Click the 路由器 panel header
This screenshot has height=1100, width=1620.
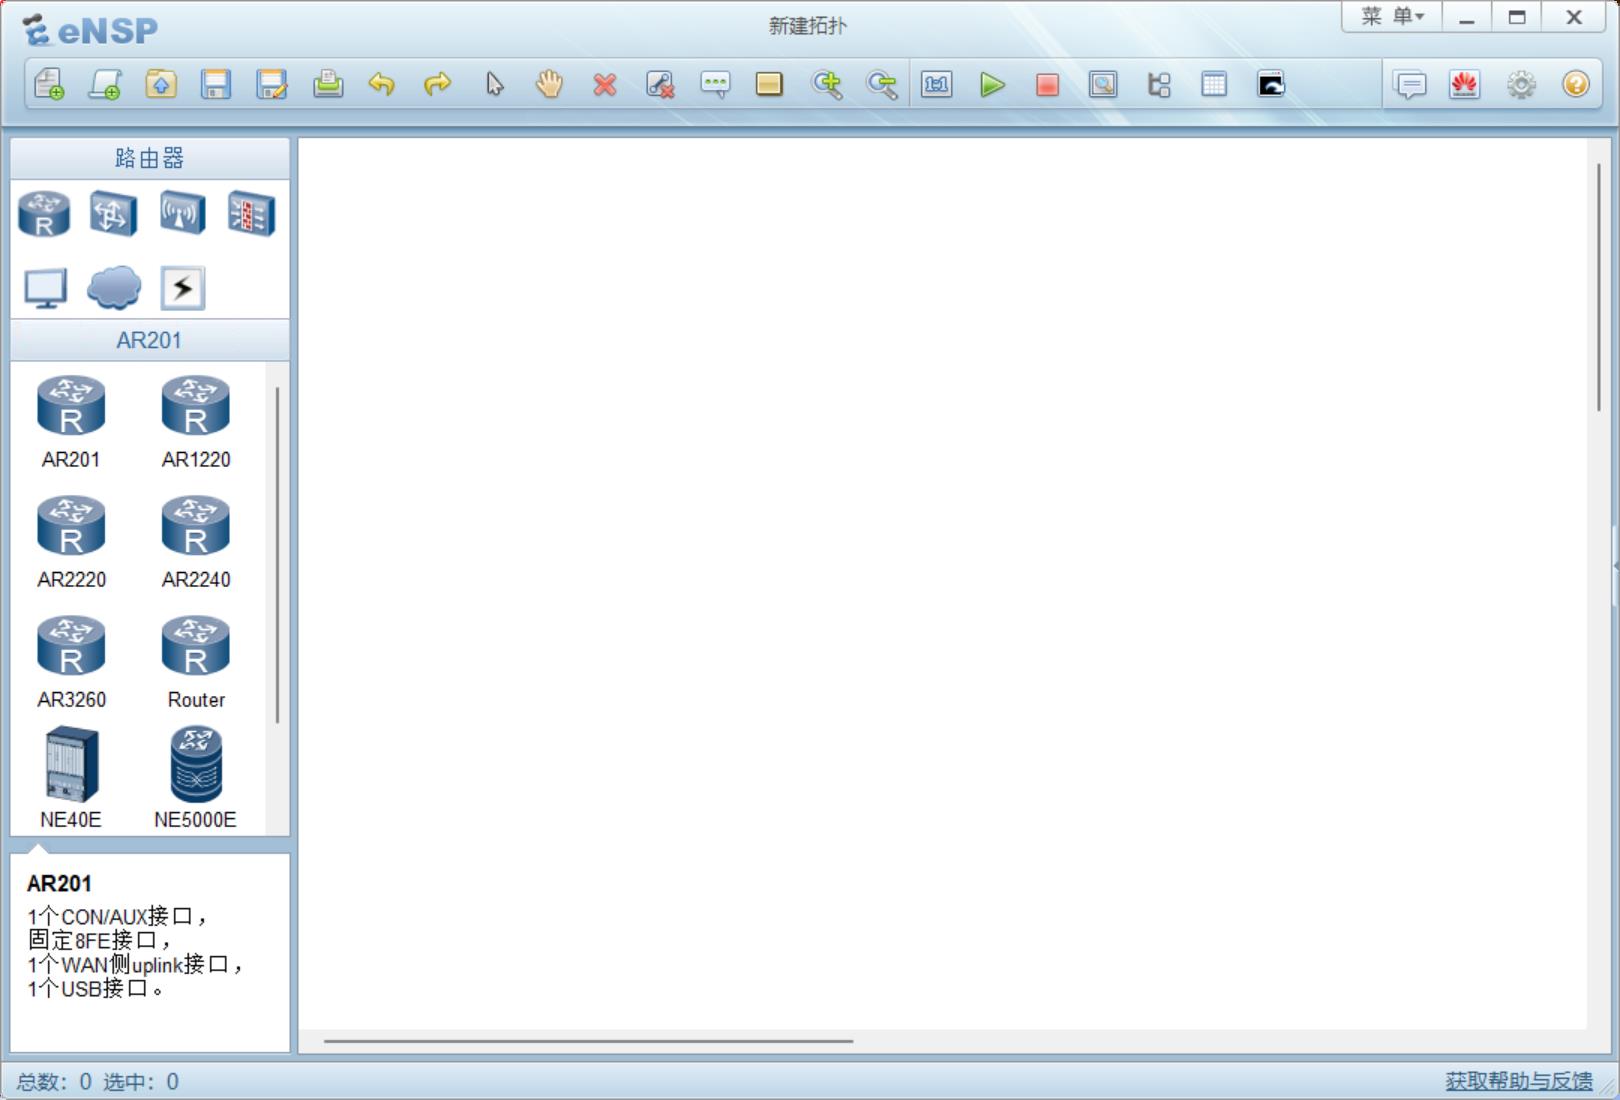tap(150, 158)
